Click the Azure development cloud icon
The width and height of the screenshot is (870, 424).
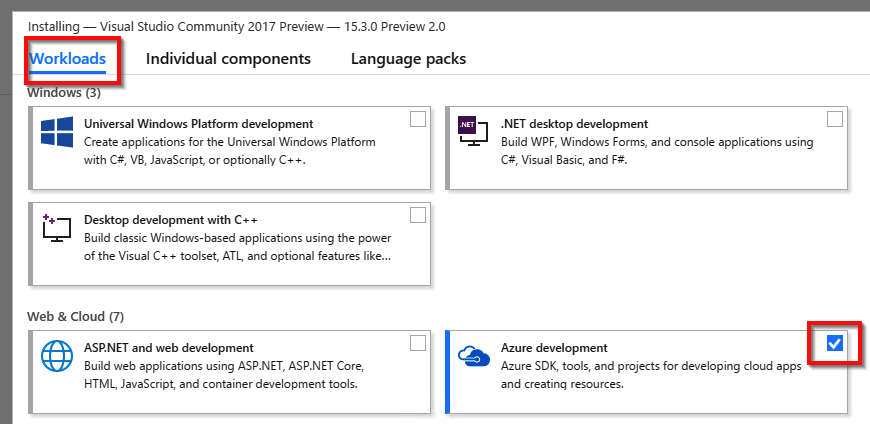tap(474, 356)
